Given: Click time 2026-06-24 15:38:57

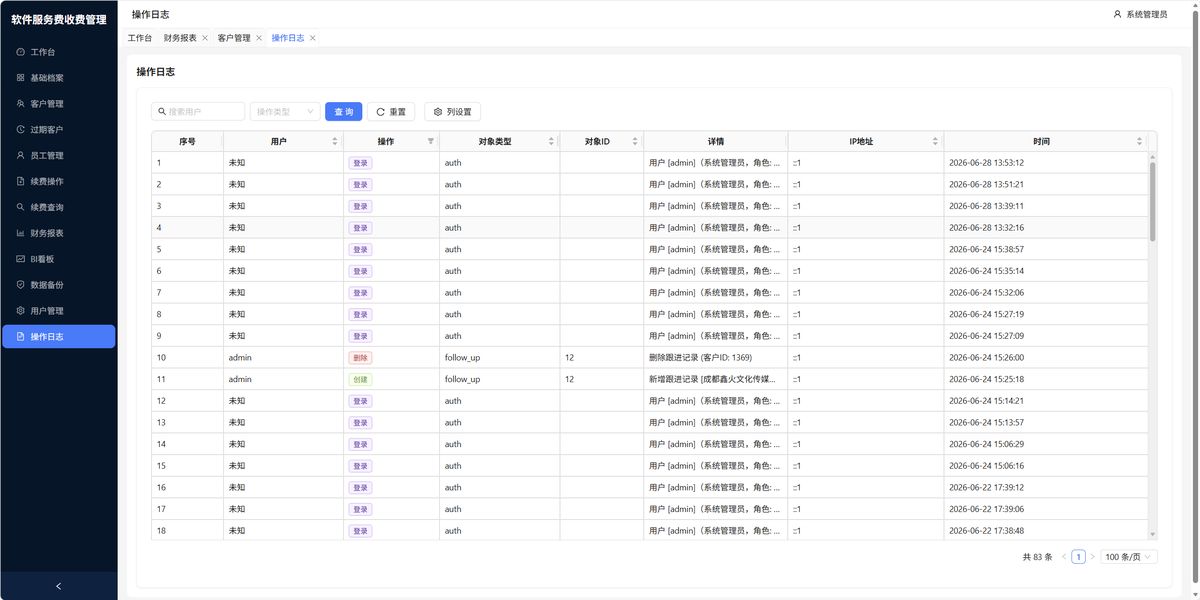Looking at the screenshot, I should pos(986,249).
